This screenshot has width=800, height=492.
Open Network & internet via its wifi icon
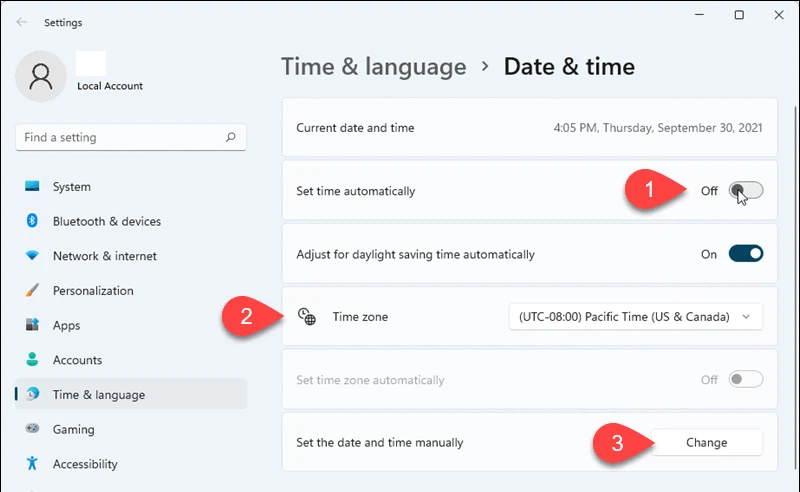point(33,256)
